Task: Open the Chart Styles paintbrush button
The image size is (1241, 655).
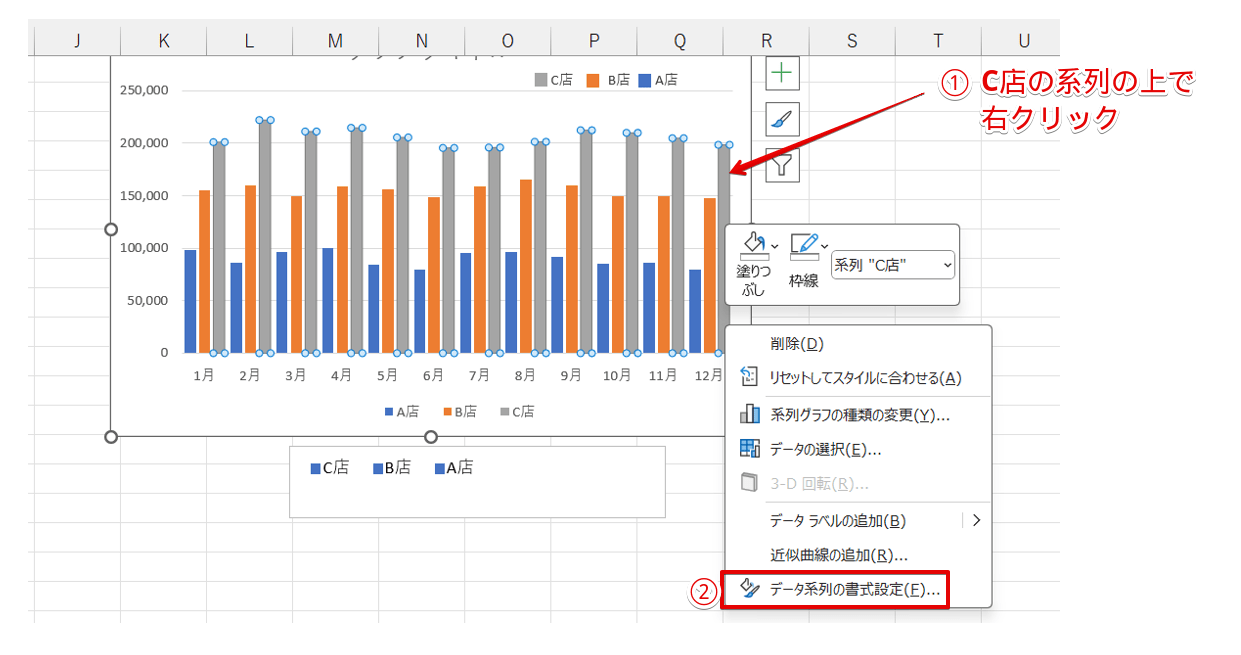Action: (x=782, y=119)
